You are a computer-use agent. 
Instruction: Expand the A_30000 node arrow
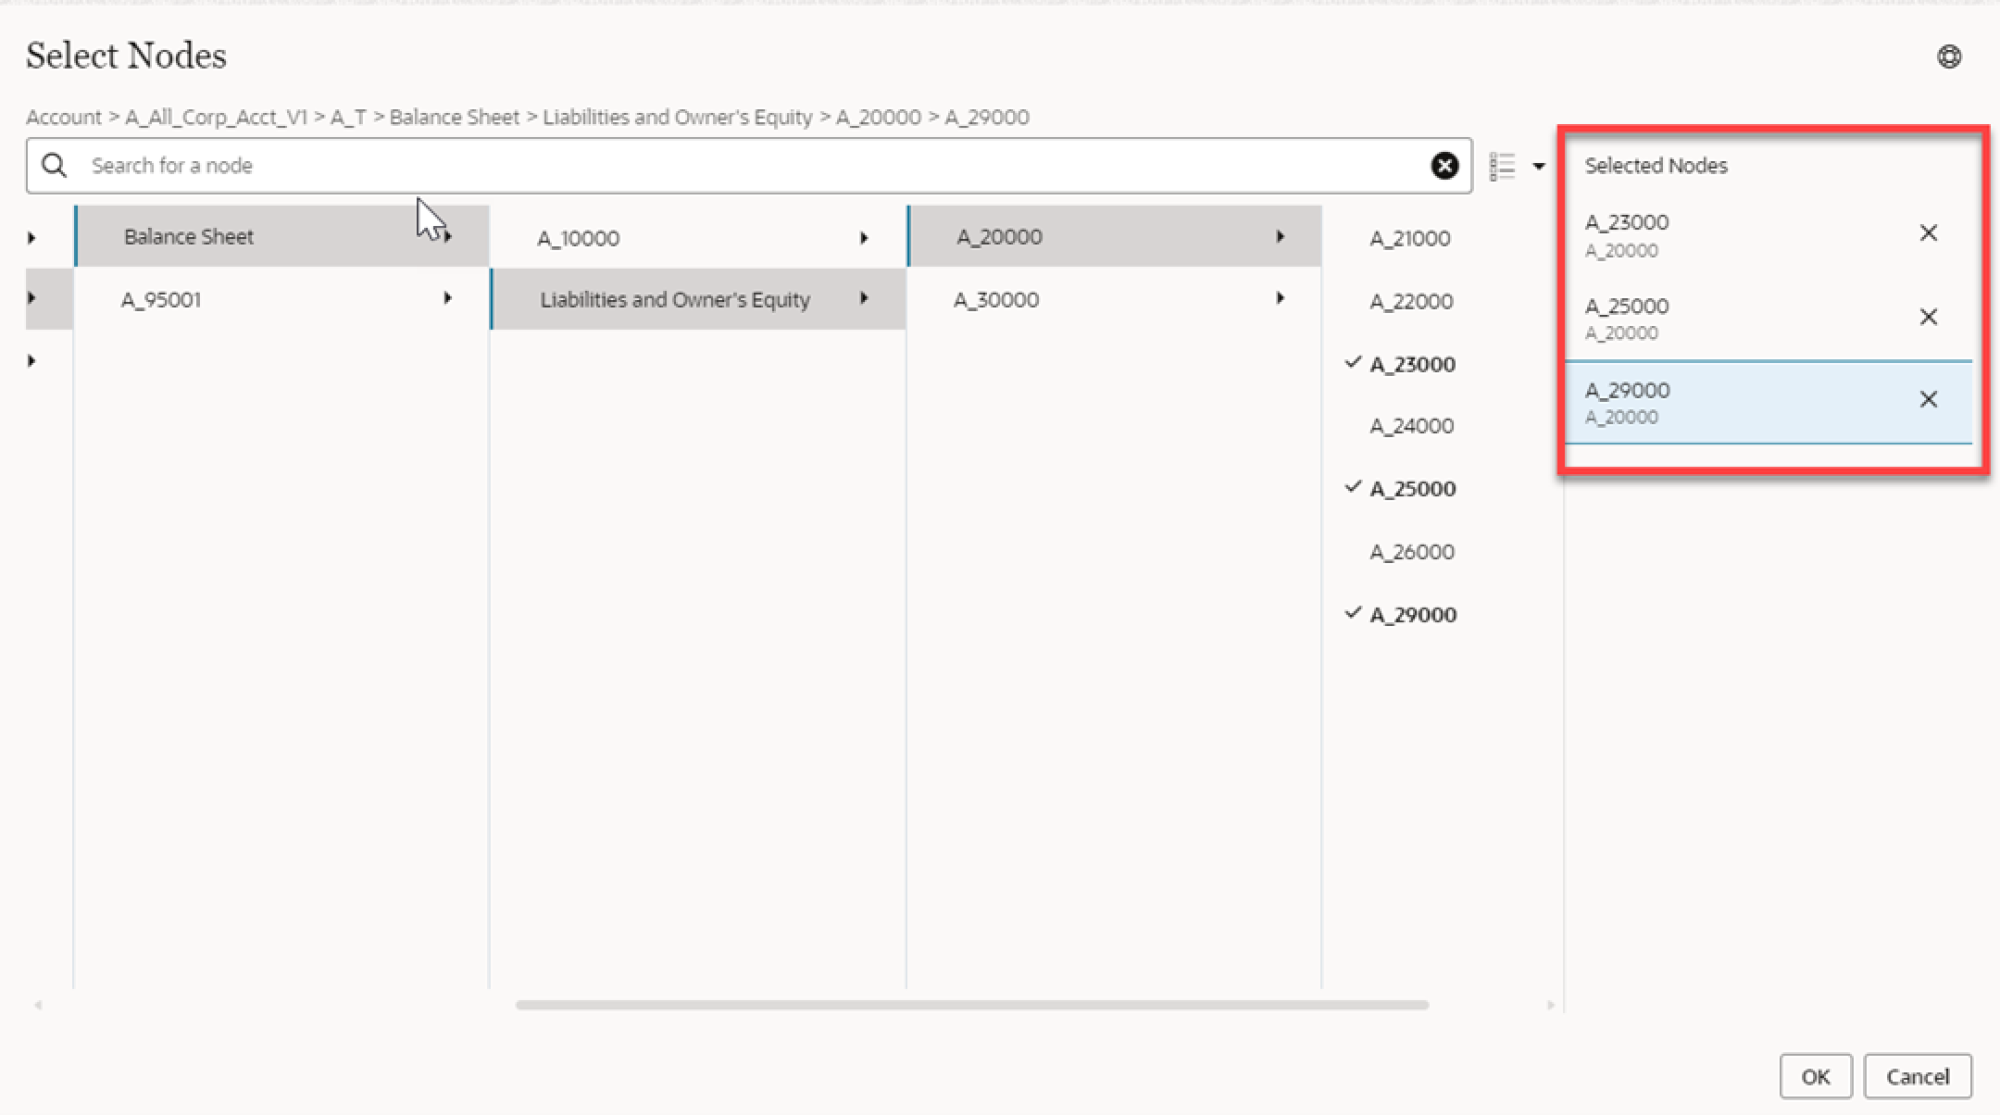point(1280,298)
